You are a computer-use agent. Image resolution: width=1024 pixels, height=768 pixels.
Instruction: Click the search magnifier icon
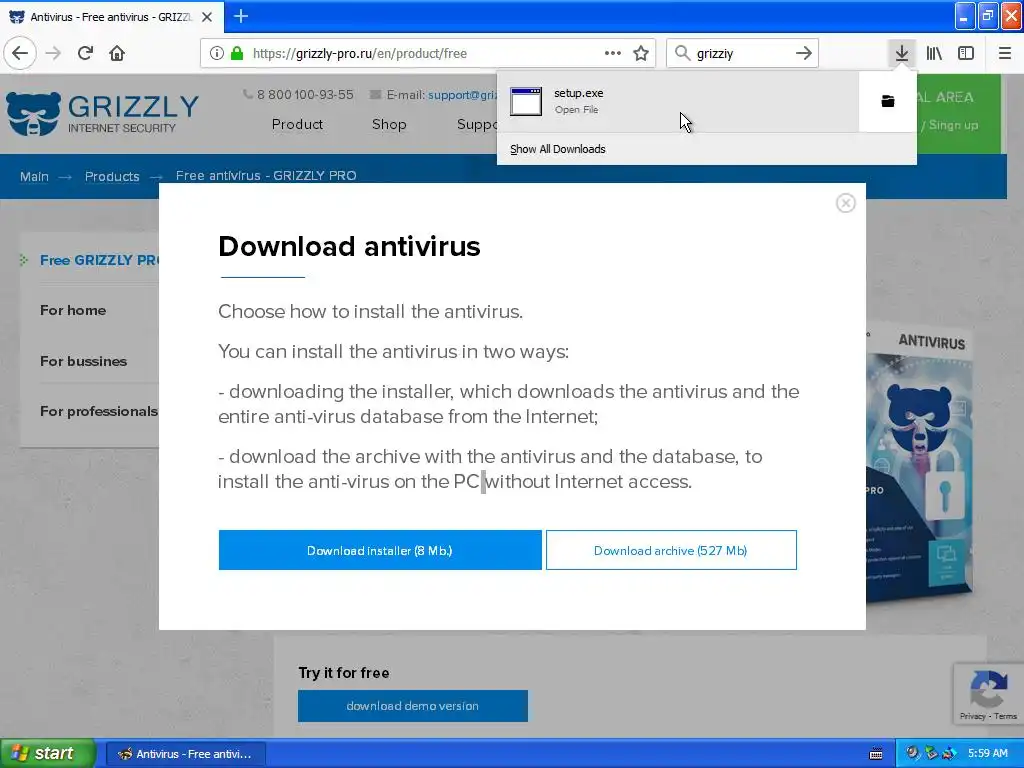click(682, 53)
